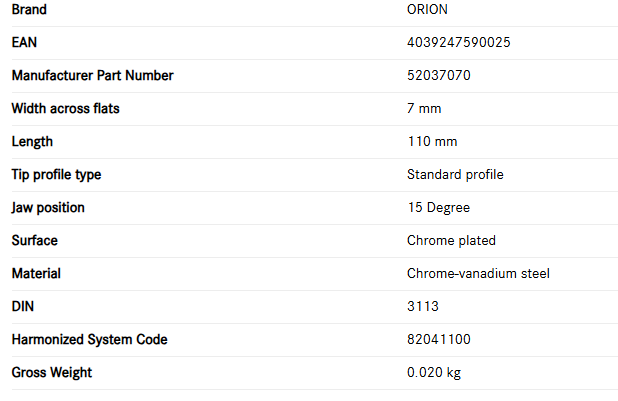Screen dimensions: 618x401
Task: Select Harmonized System Code 82041100
Action: click(x=439, y=339)
